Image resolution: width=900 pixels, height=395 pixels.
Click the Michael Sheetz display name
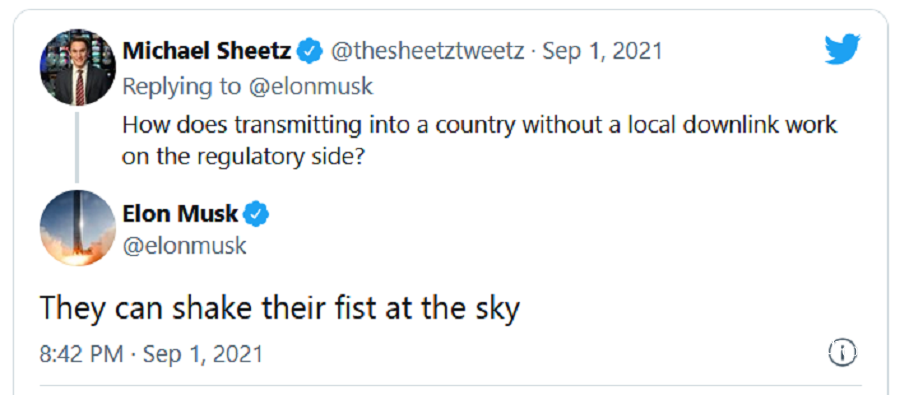click(x=207, y=52)
